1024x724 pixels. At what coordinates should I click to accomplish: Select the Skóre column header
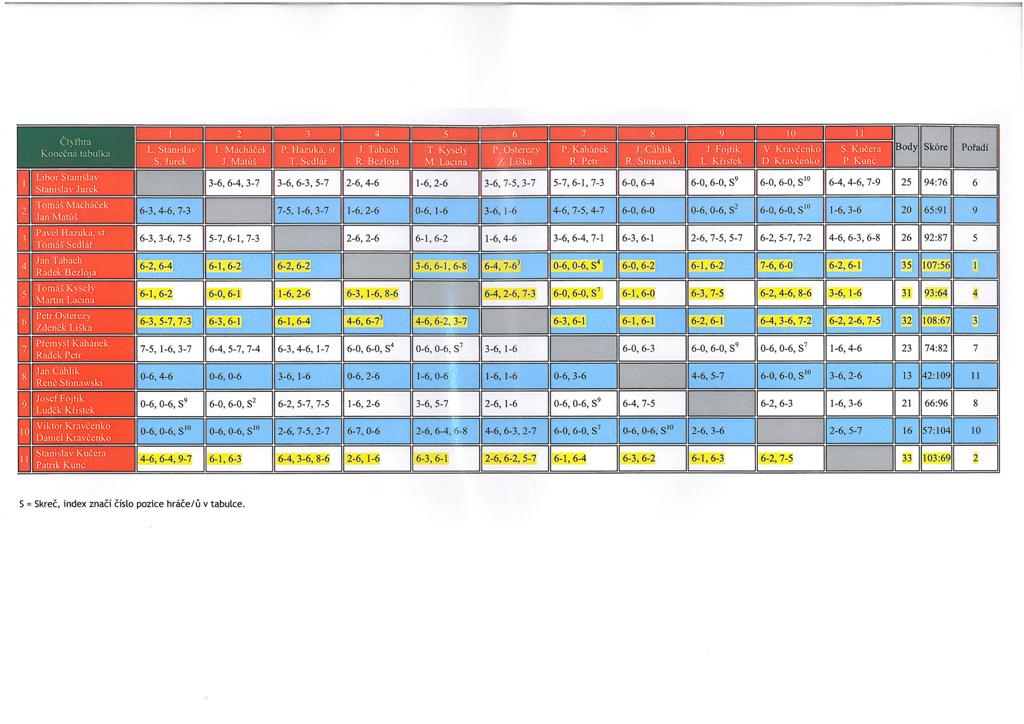point(935,147)
